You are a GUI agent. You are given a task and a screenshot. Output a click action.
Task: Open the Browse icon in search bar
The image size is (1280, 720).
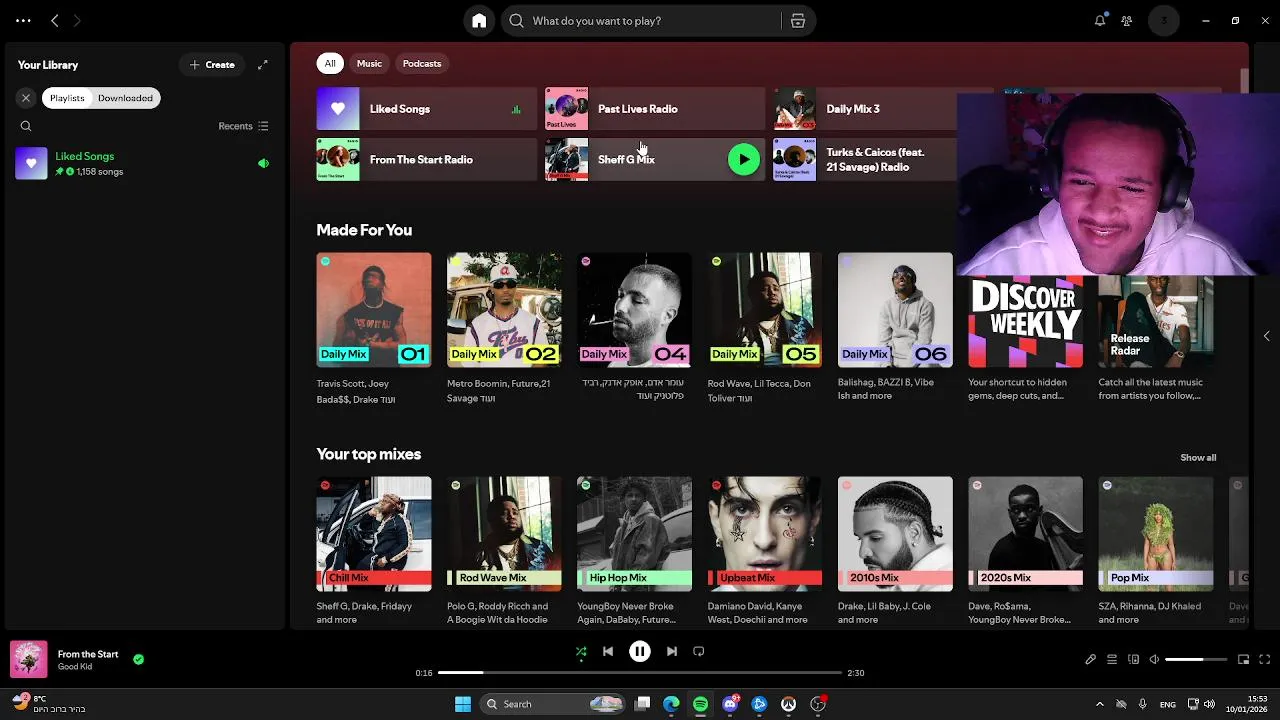[x=798, y=20]
